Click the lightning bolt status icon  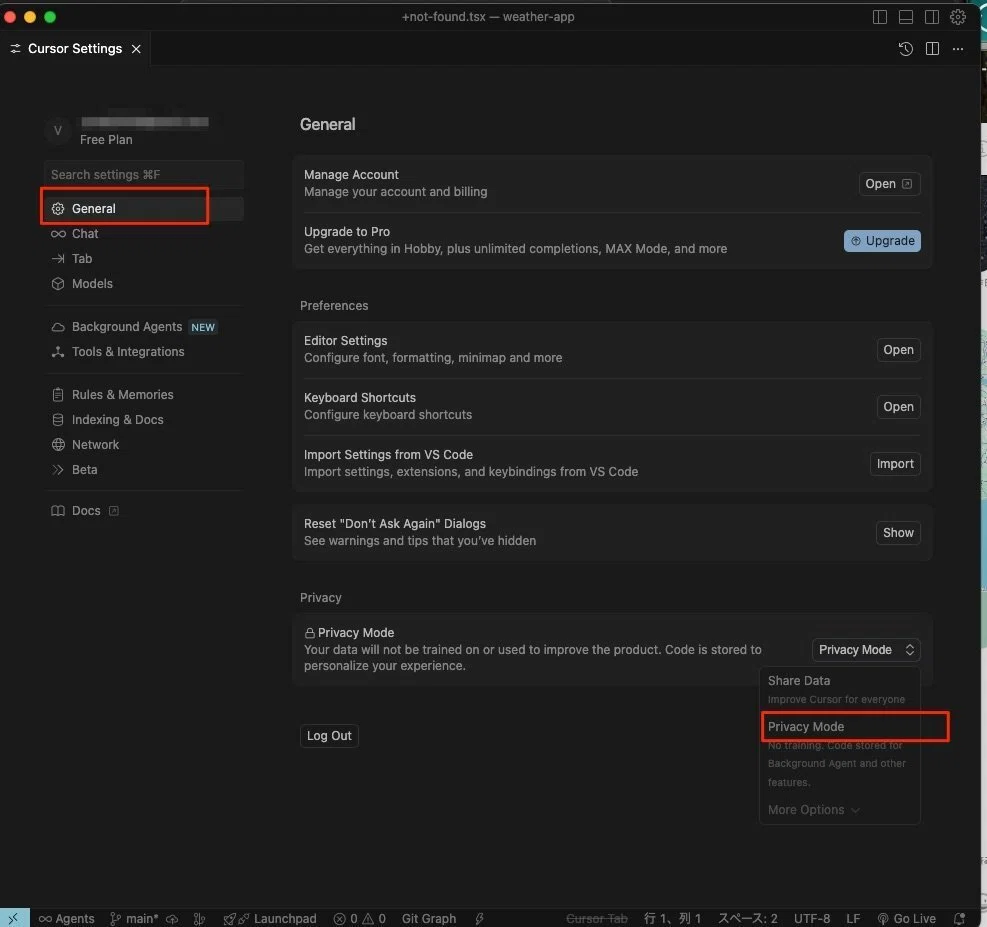point(479,918)
